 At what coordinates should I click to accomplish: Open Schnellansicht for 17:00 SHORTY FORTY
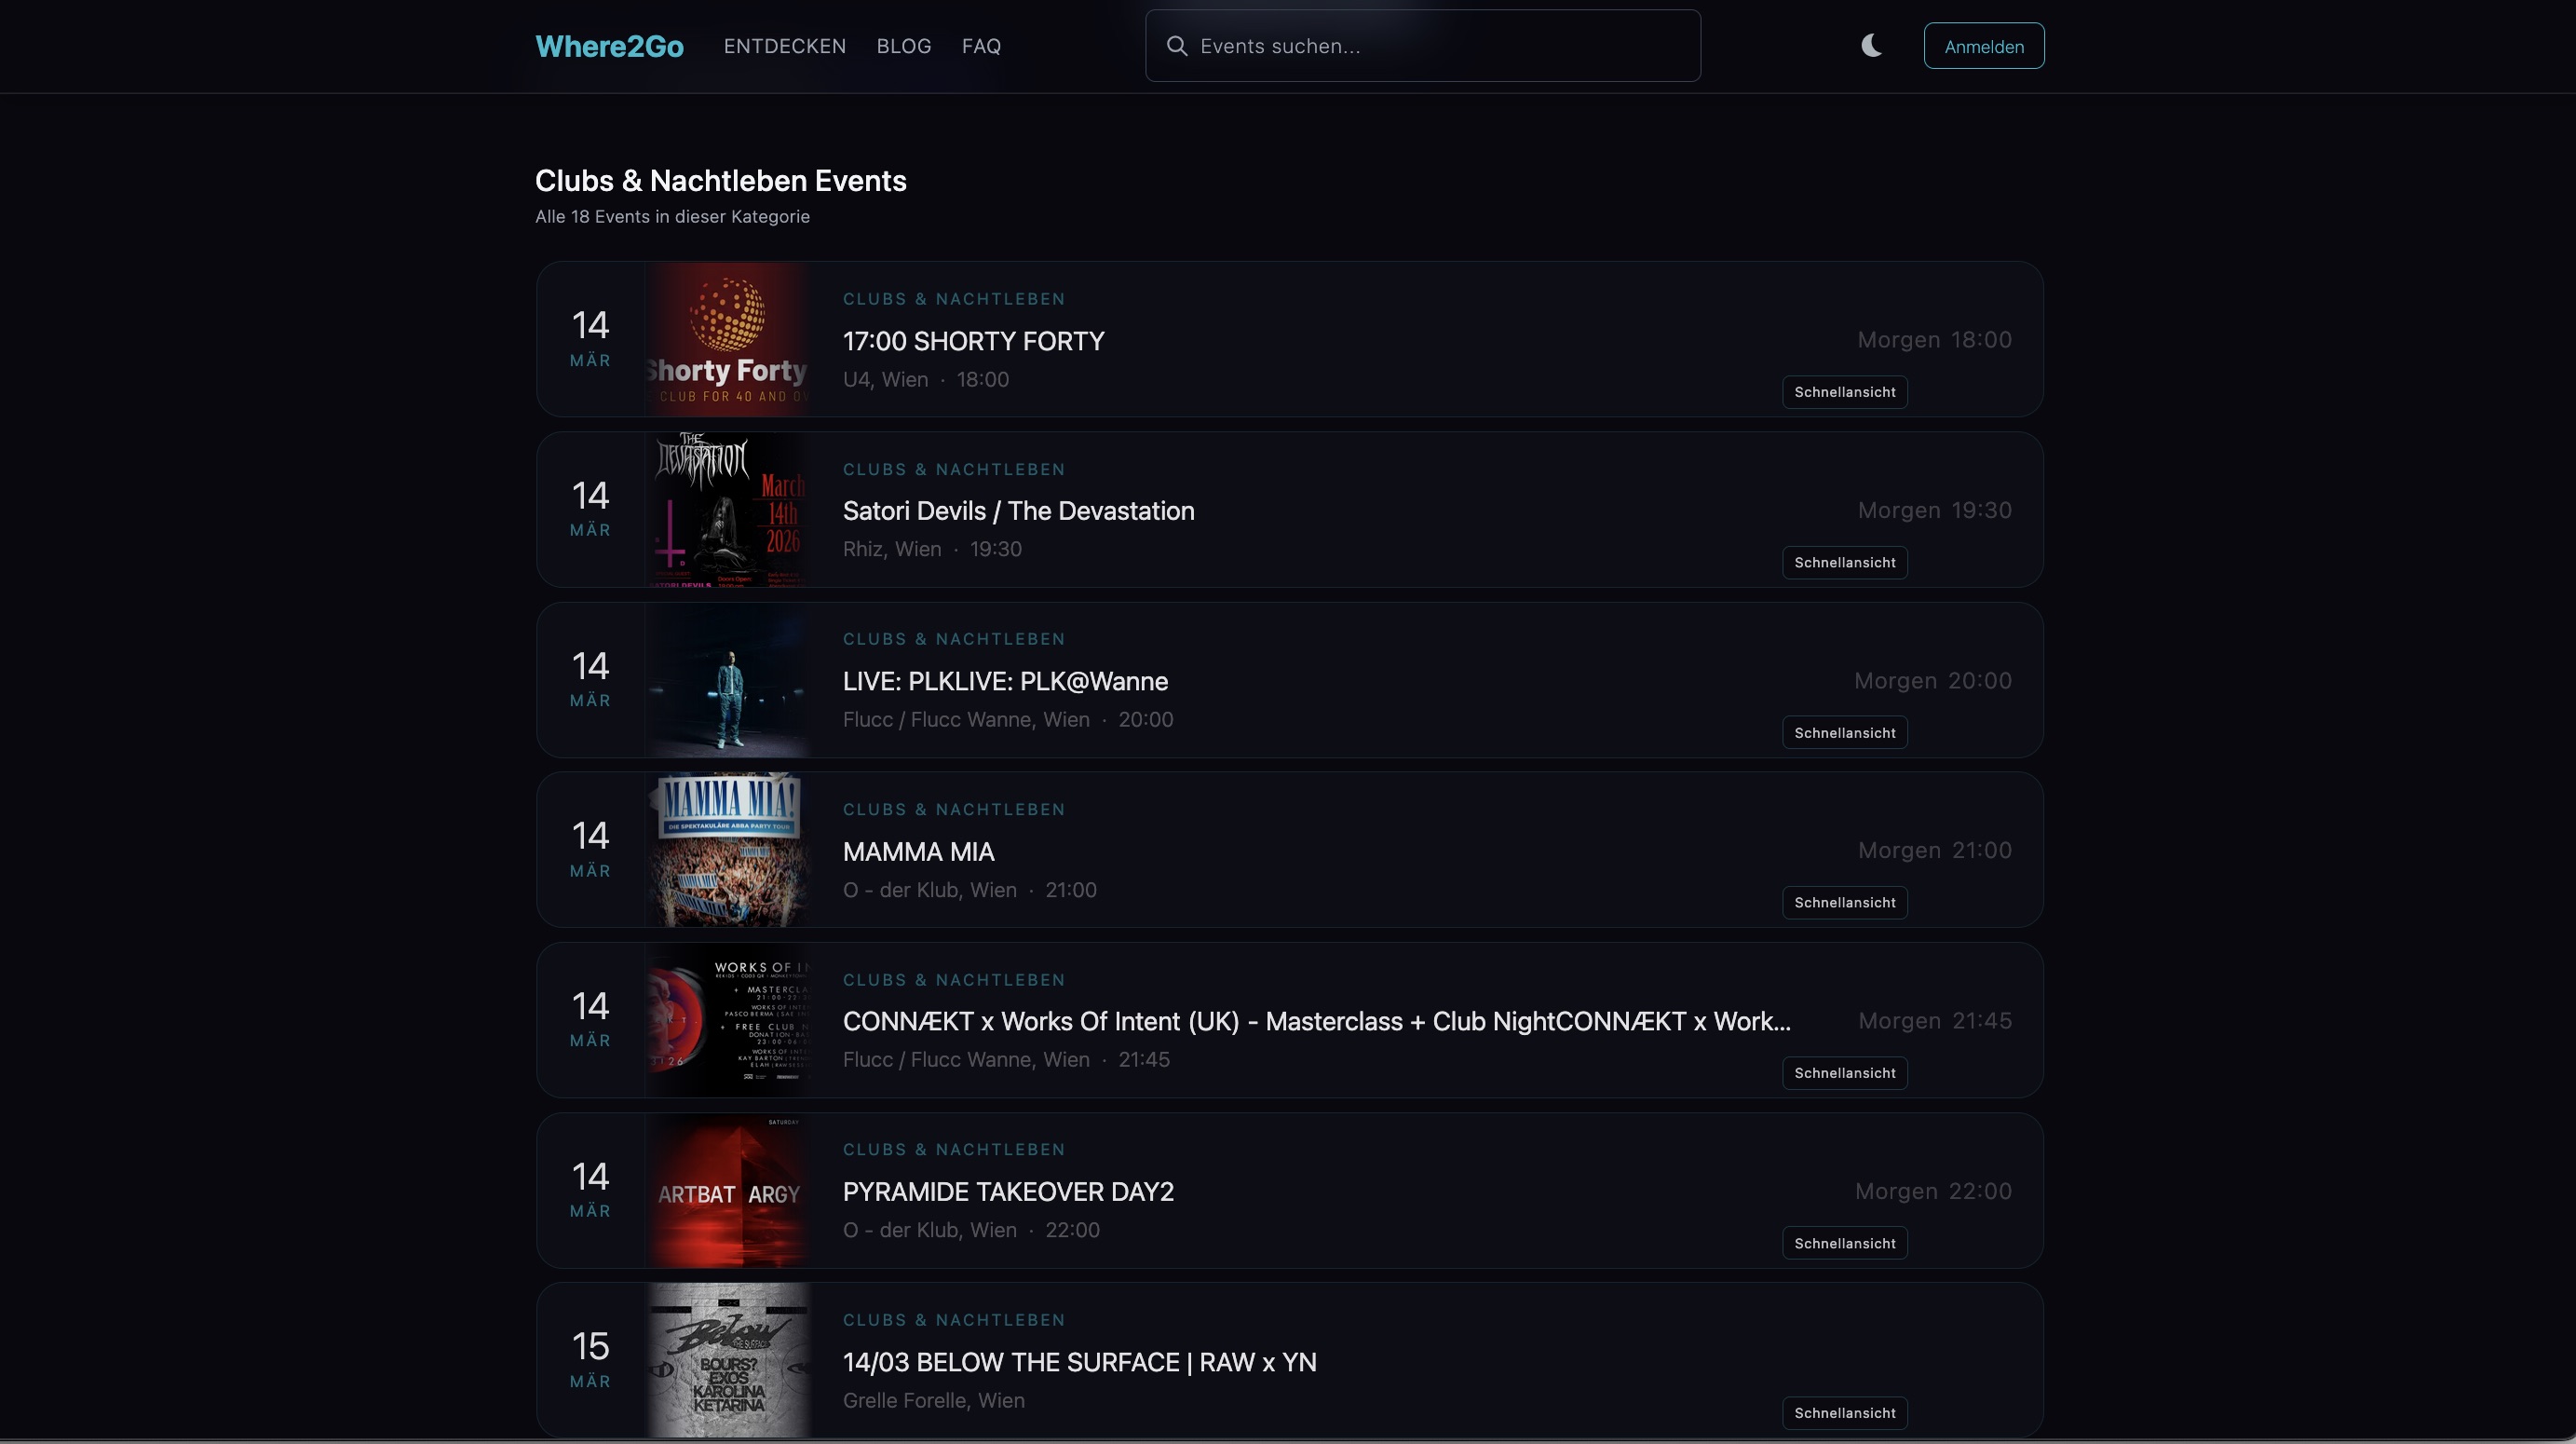(x=1844, y=392)
